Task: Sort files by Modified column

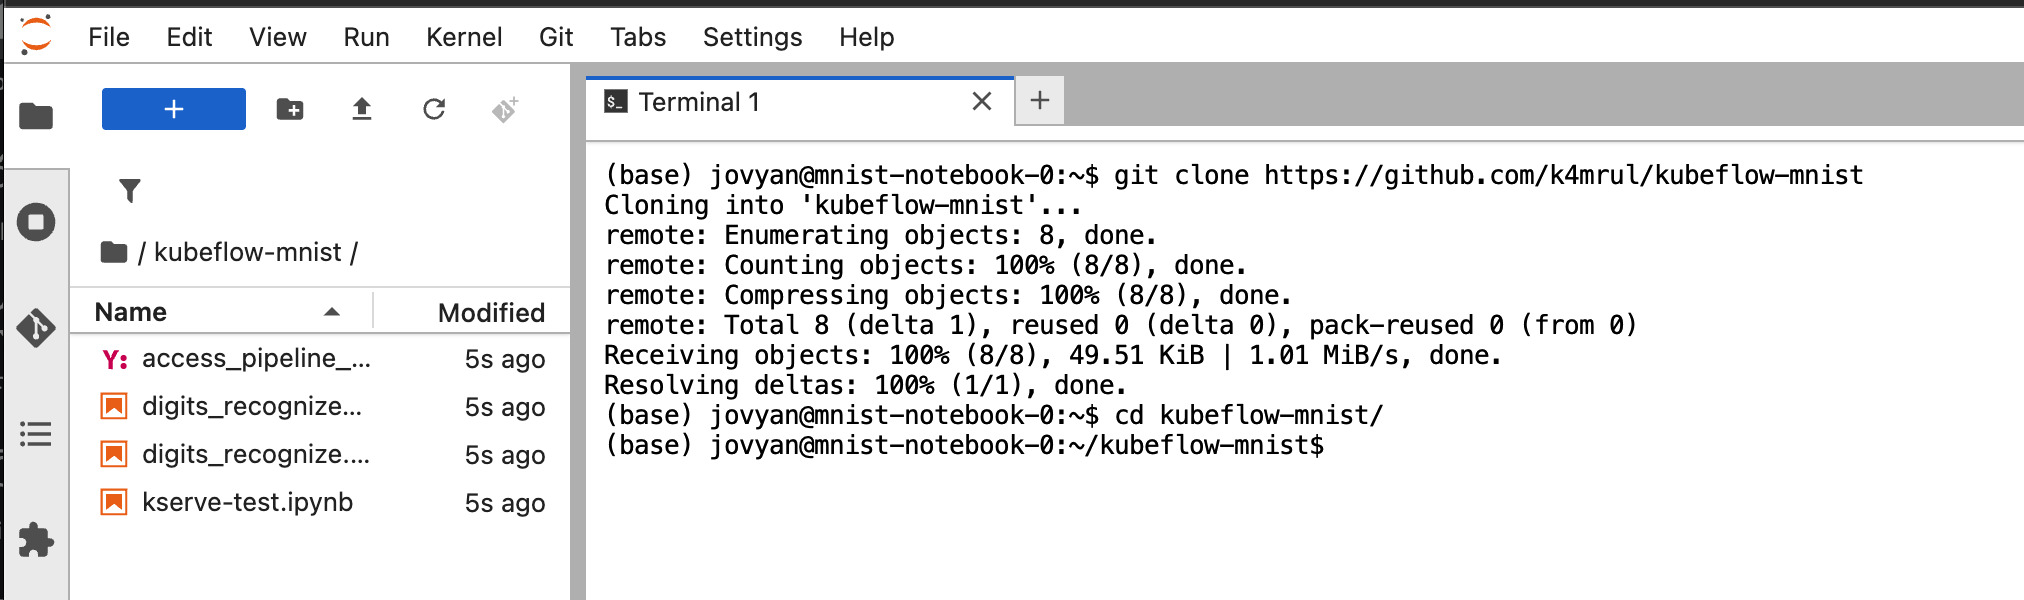Action: coord(491,312)
